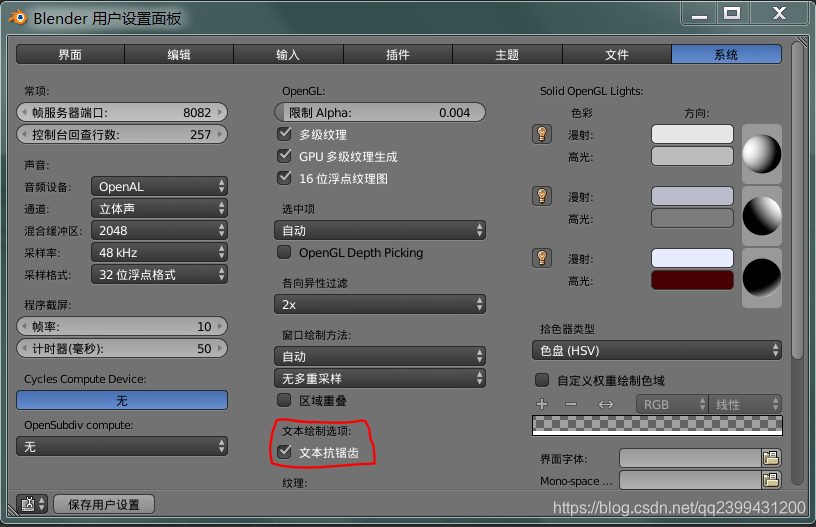
Task: Pick third light 漫射 color swatch
Action: (x=692, y=258)
